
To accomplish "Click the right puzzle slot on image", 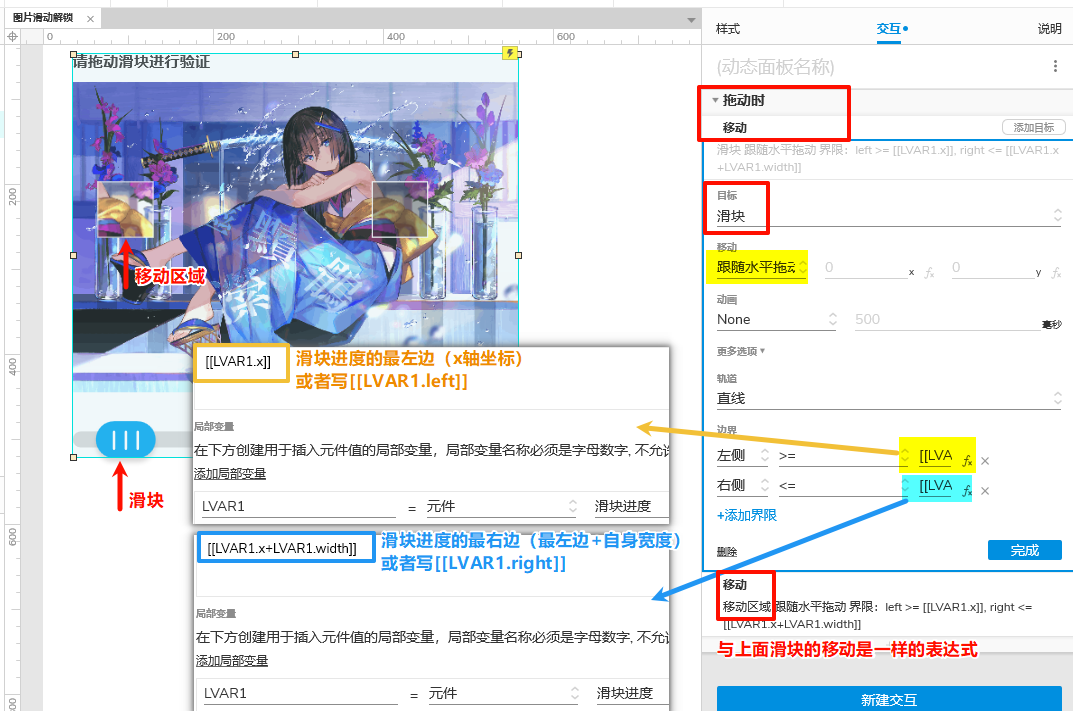I will (x=400, y=209).
